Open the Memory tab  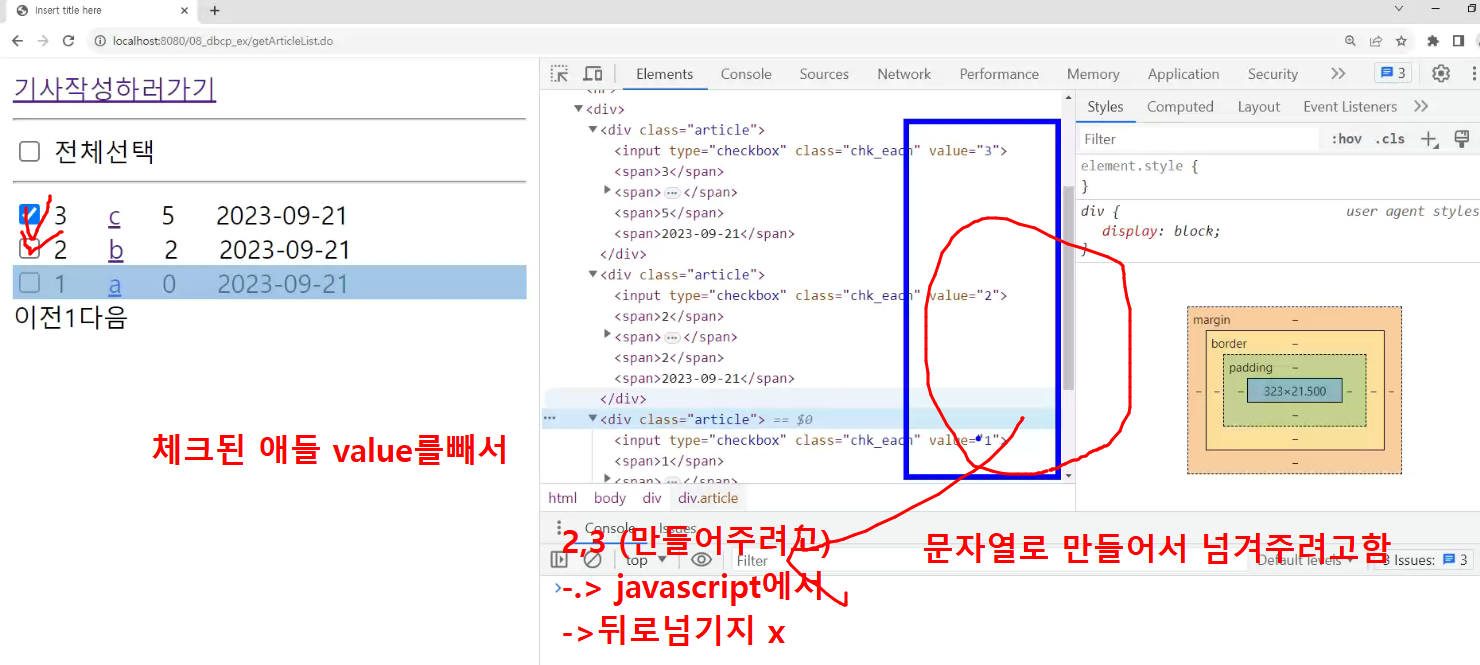coord(1093,74)
